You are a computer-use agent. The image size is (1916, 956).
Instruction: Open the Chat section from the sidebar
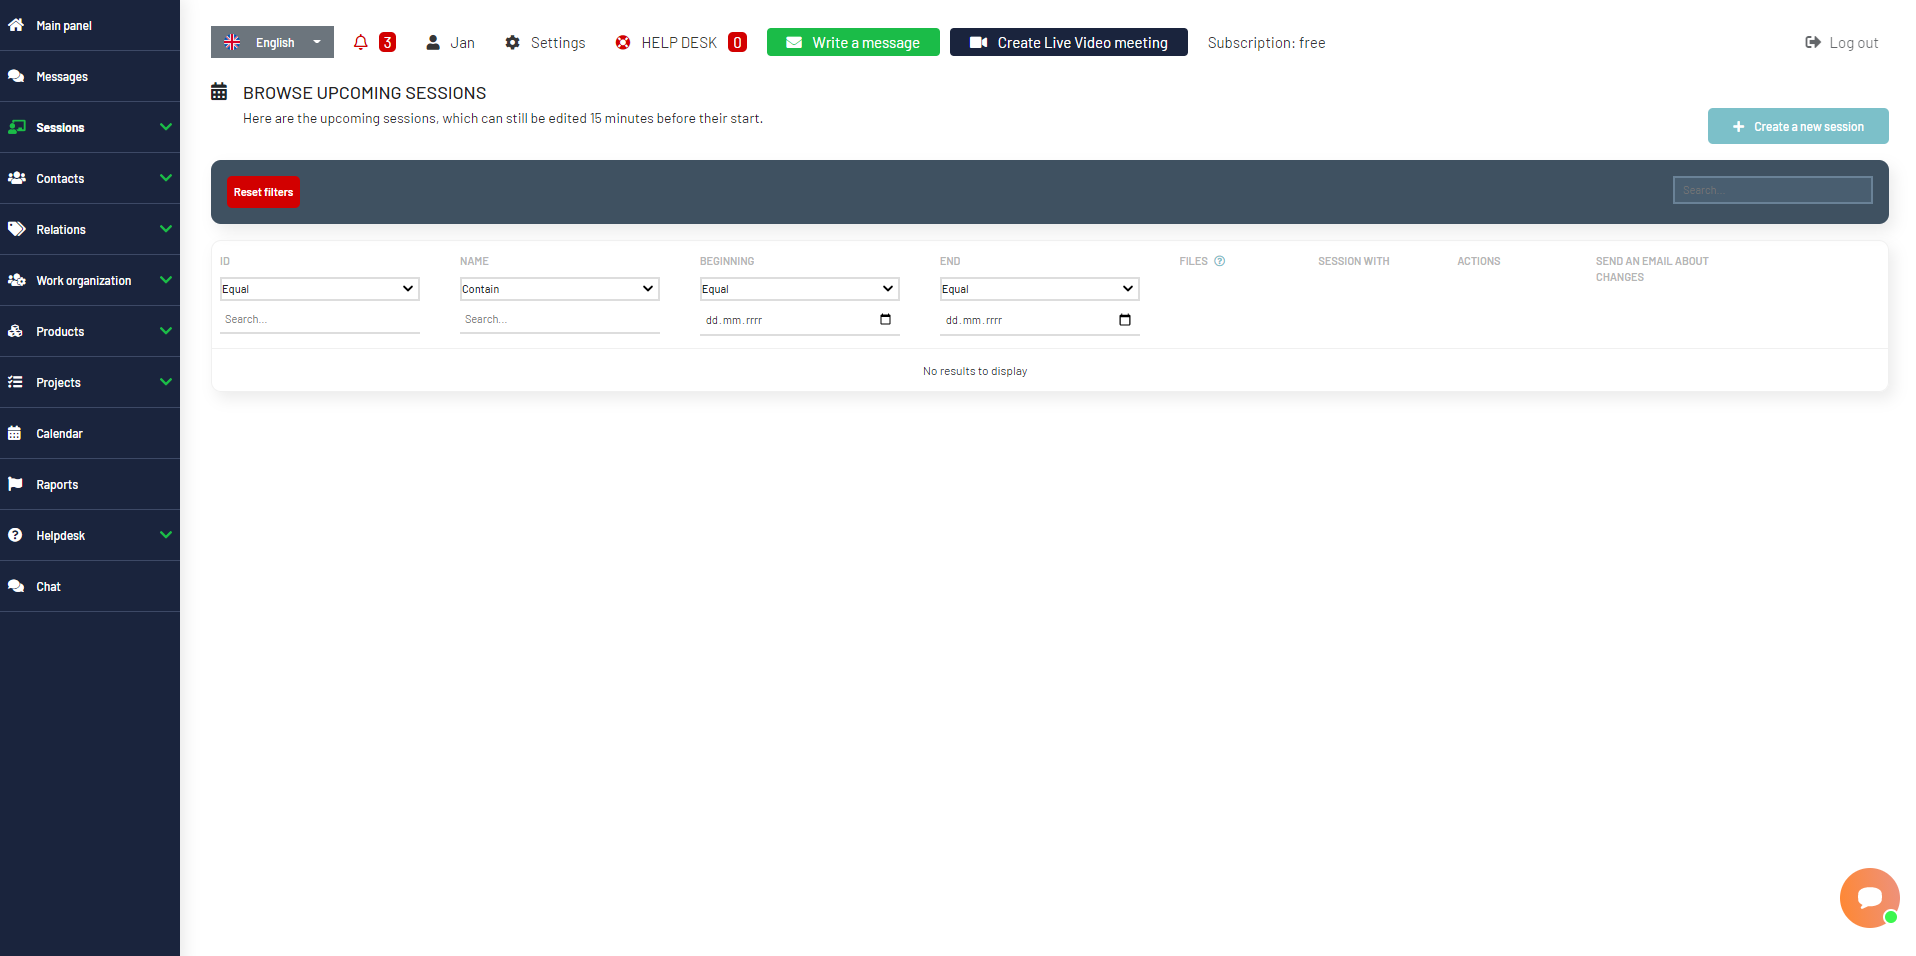[47, 586]
